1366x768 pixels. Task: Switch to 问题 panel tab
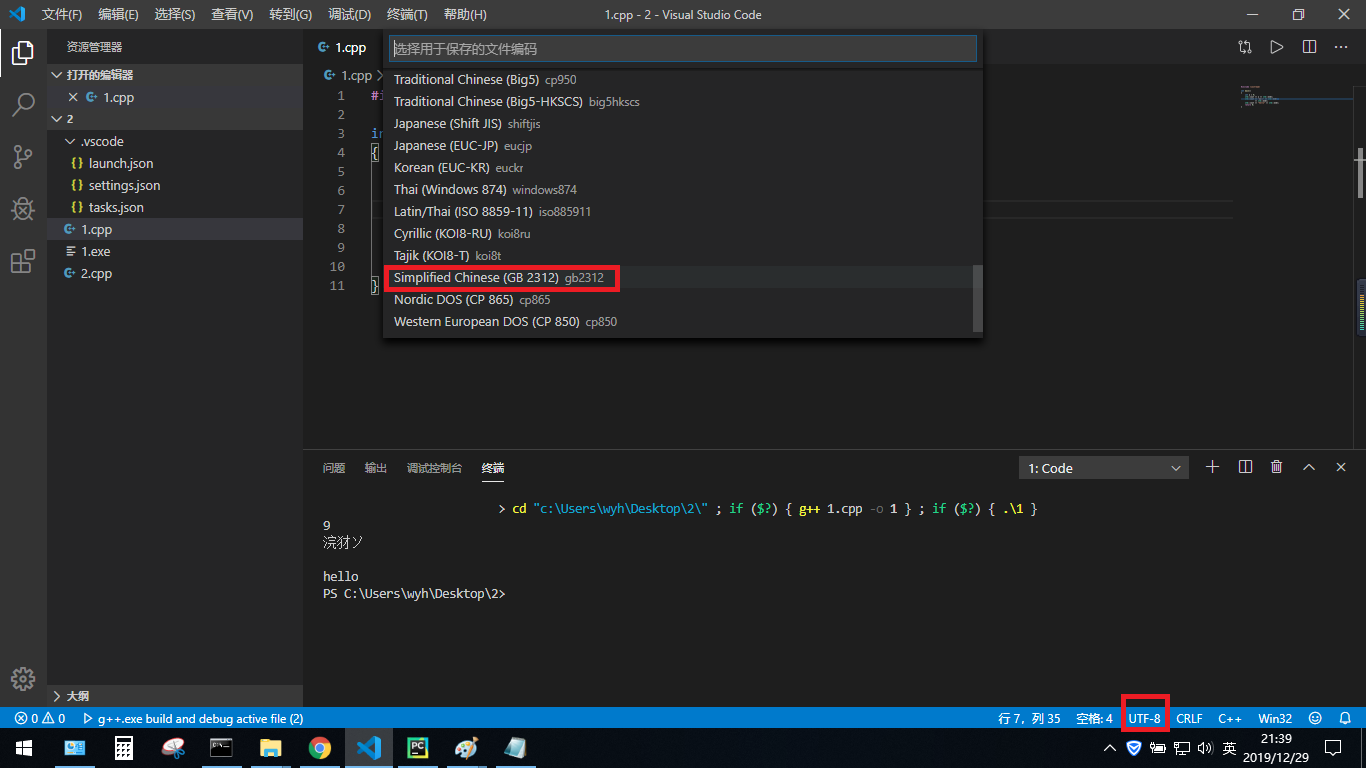coord(334,468)
